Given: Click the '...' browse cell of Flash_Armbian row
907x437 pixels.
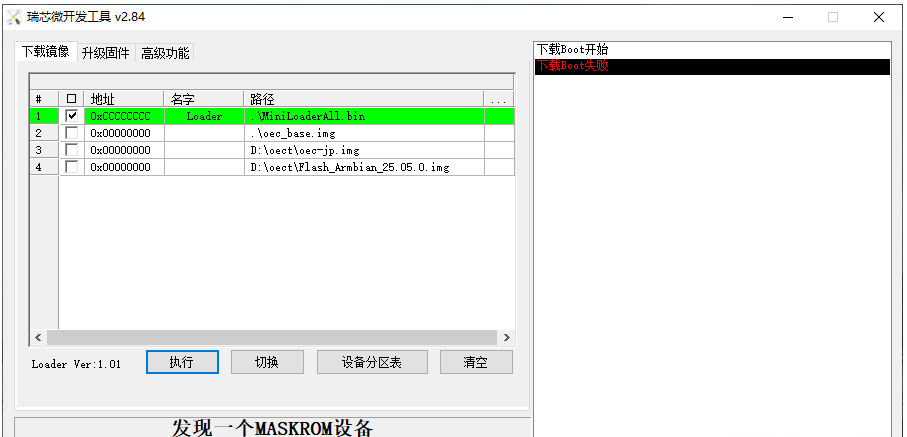Looking at the screenshot, I should (499, 167).
